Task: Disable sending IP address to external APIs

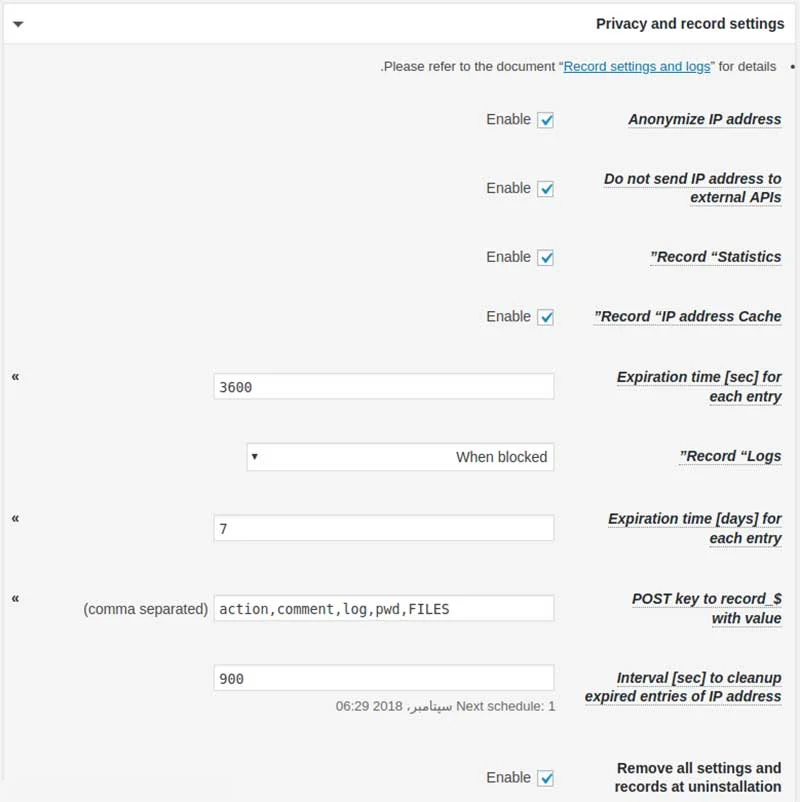Action: pyautogui.click(x=546, y=188)
